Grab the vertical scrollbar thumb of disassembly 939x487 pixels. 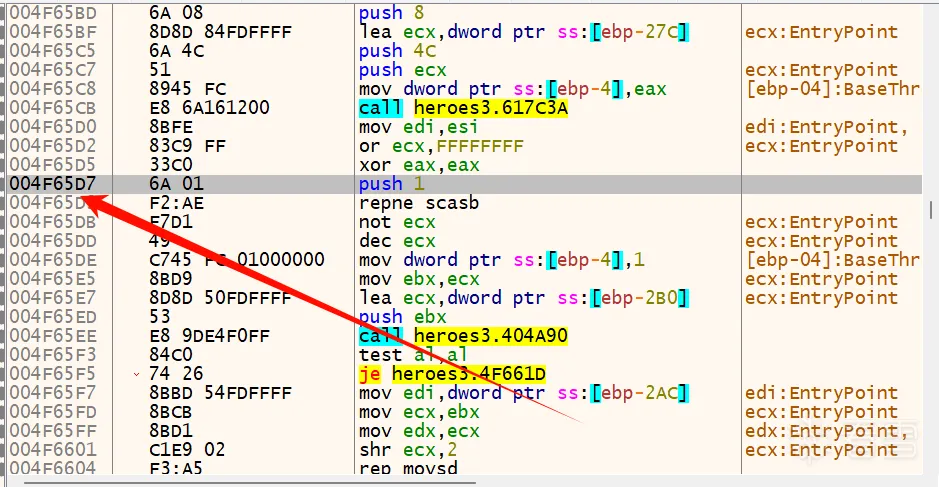click(930, 210)
